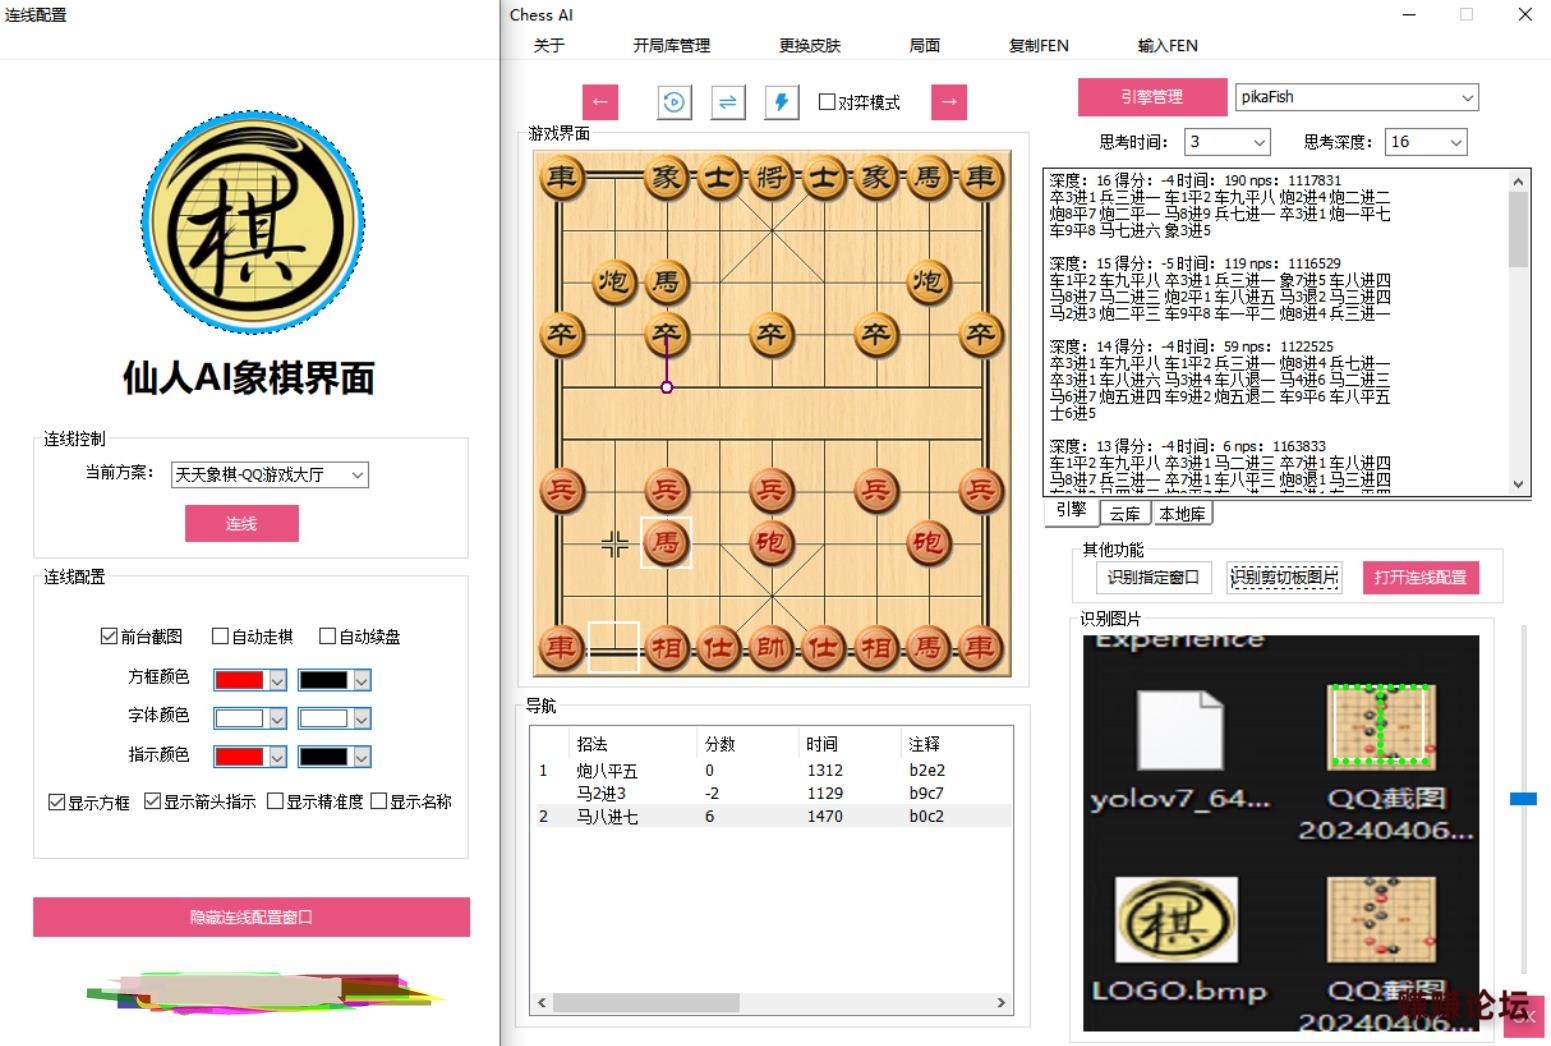
Task: Click the highlighted red horse piece
Action: click(x=666, y=543)
